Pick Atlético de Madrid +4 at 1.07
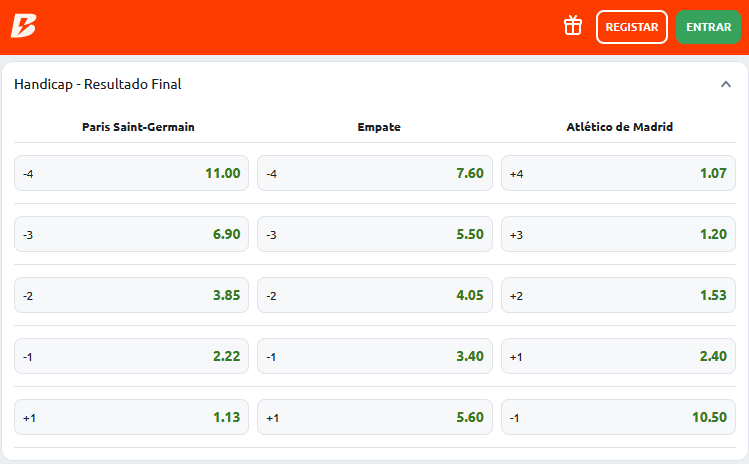Viewport: 749px width, 464px height. point(618,173)
